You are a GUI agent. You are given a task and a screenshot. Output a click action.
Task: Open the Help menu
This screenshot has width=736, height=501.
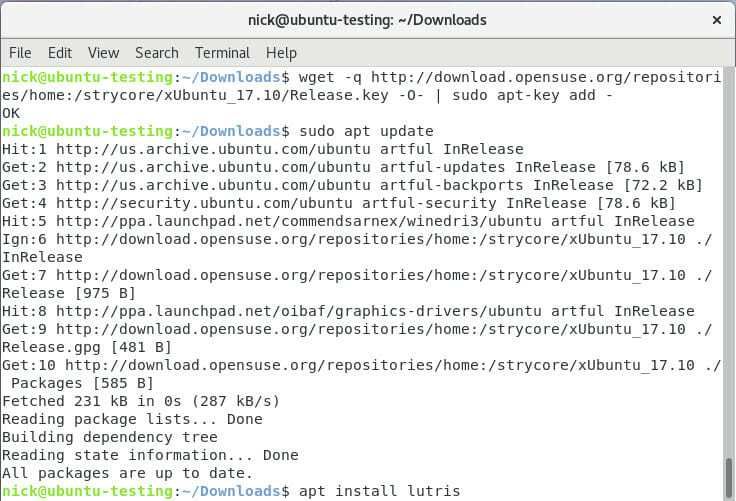[x=281, y=53]
